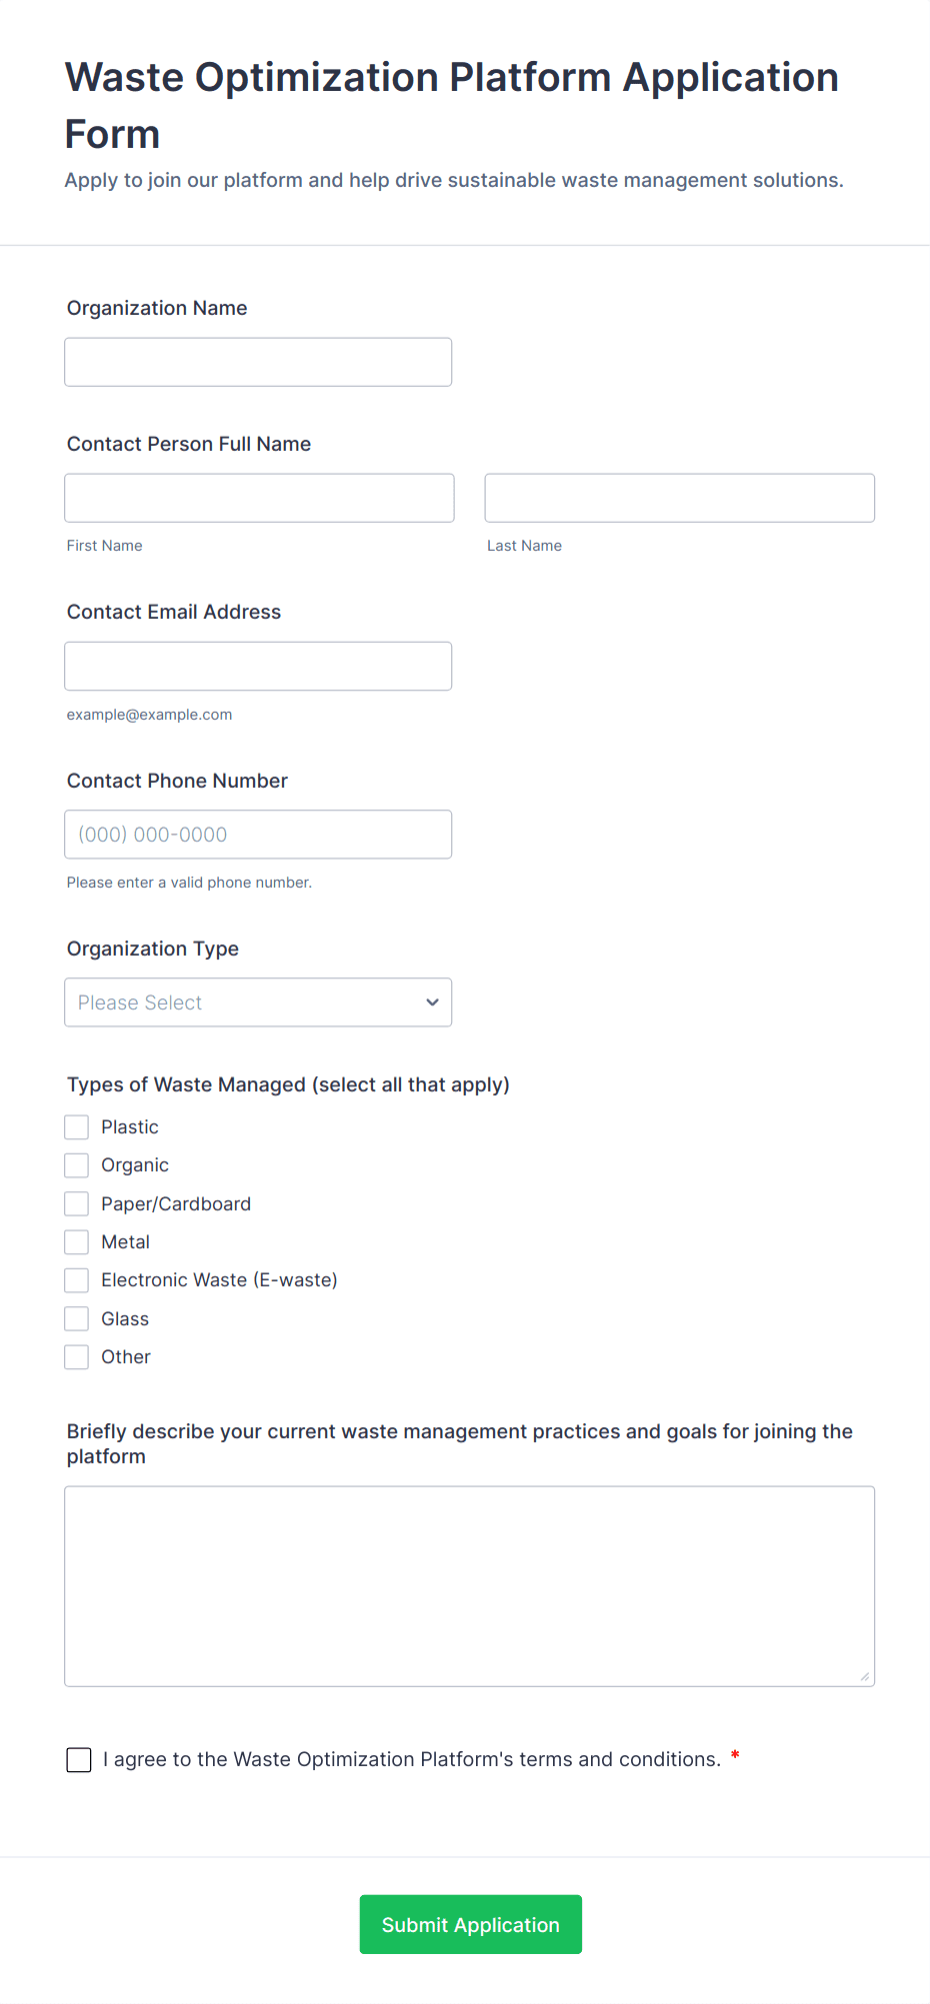The width and height of the screenshot is (930, 2004).
Task: Agree to the terms and conditions
Action: [78, 1759]
